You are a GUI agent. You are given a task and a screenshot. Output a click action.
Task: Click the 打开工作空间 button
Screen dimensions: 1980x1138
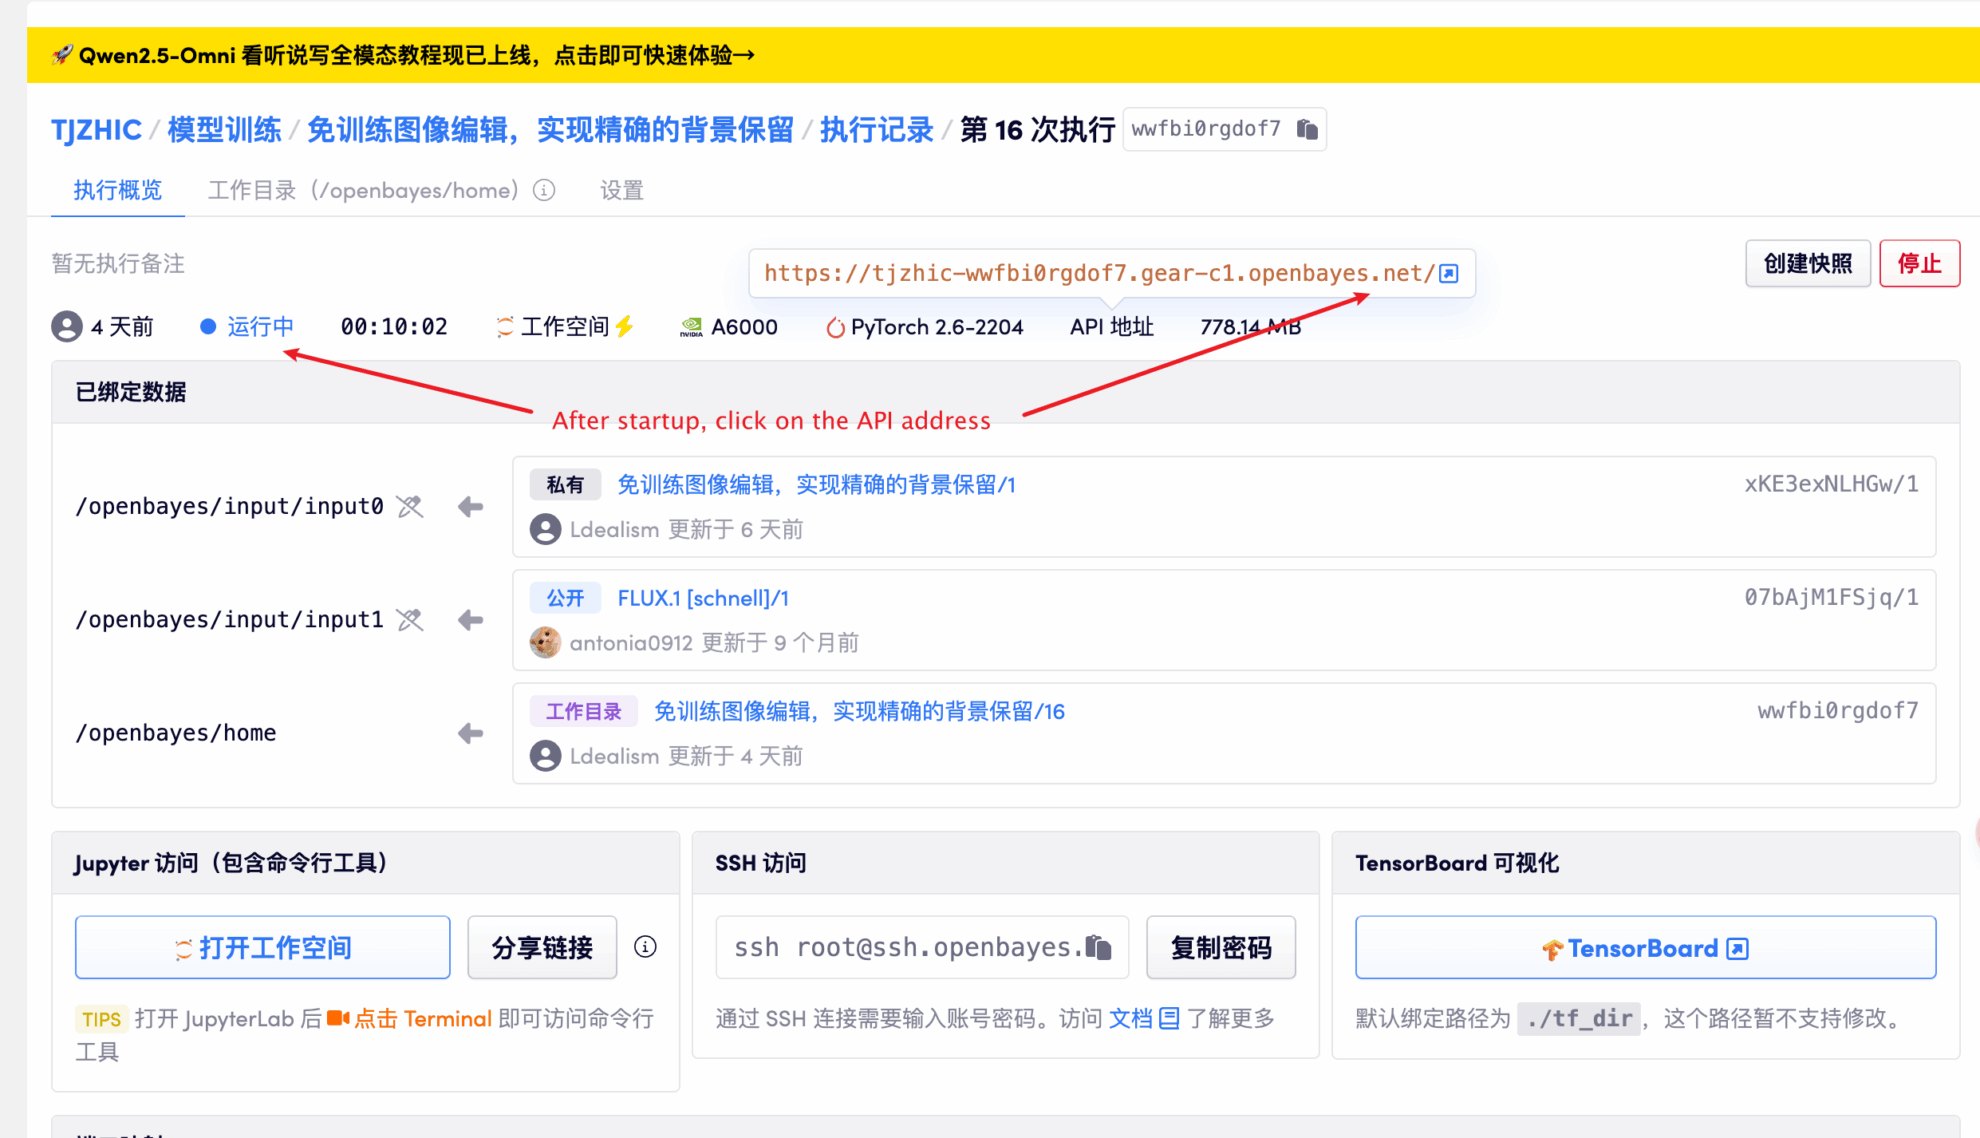point(262,947)
